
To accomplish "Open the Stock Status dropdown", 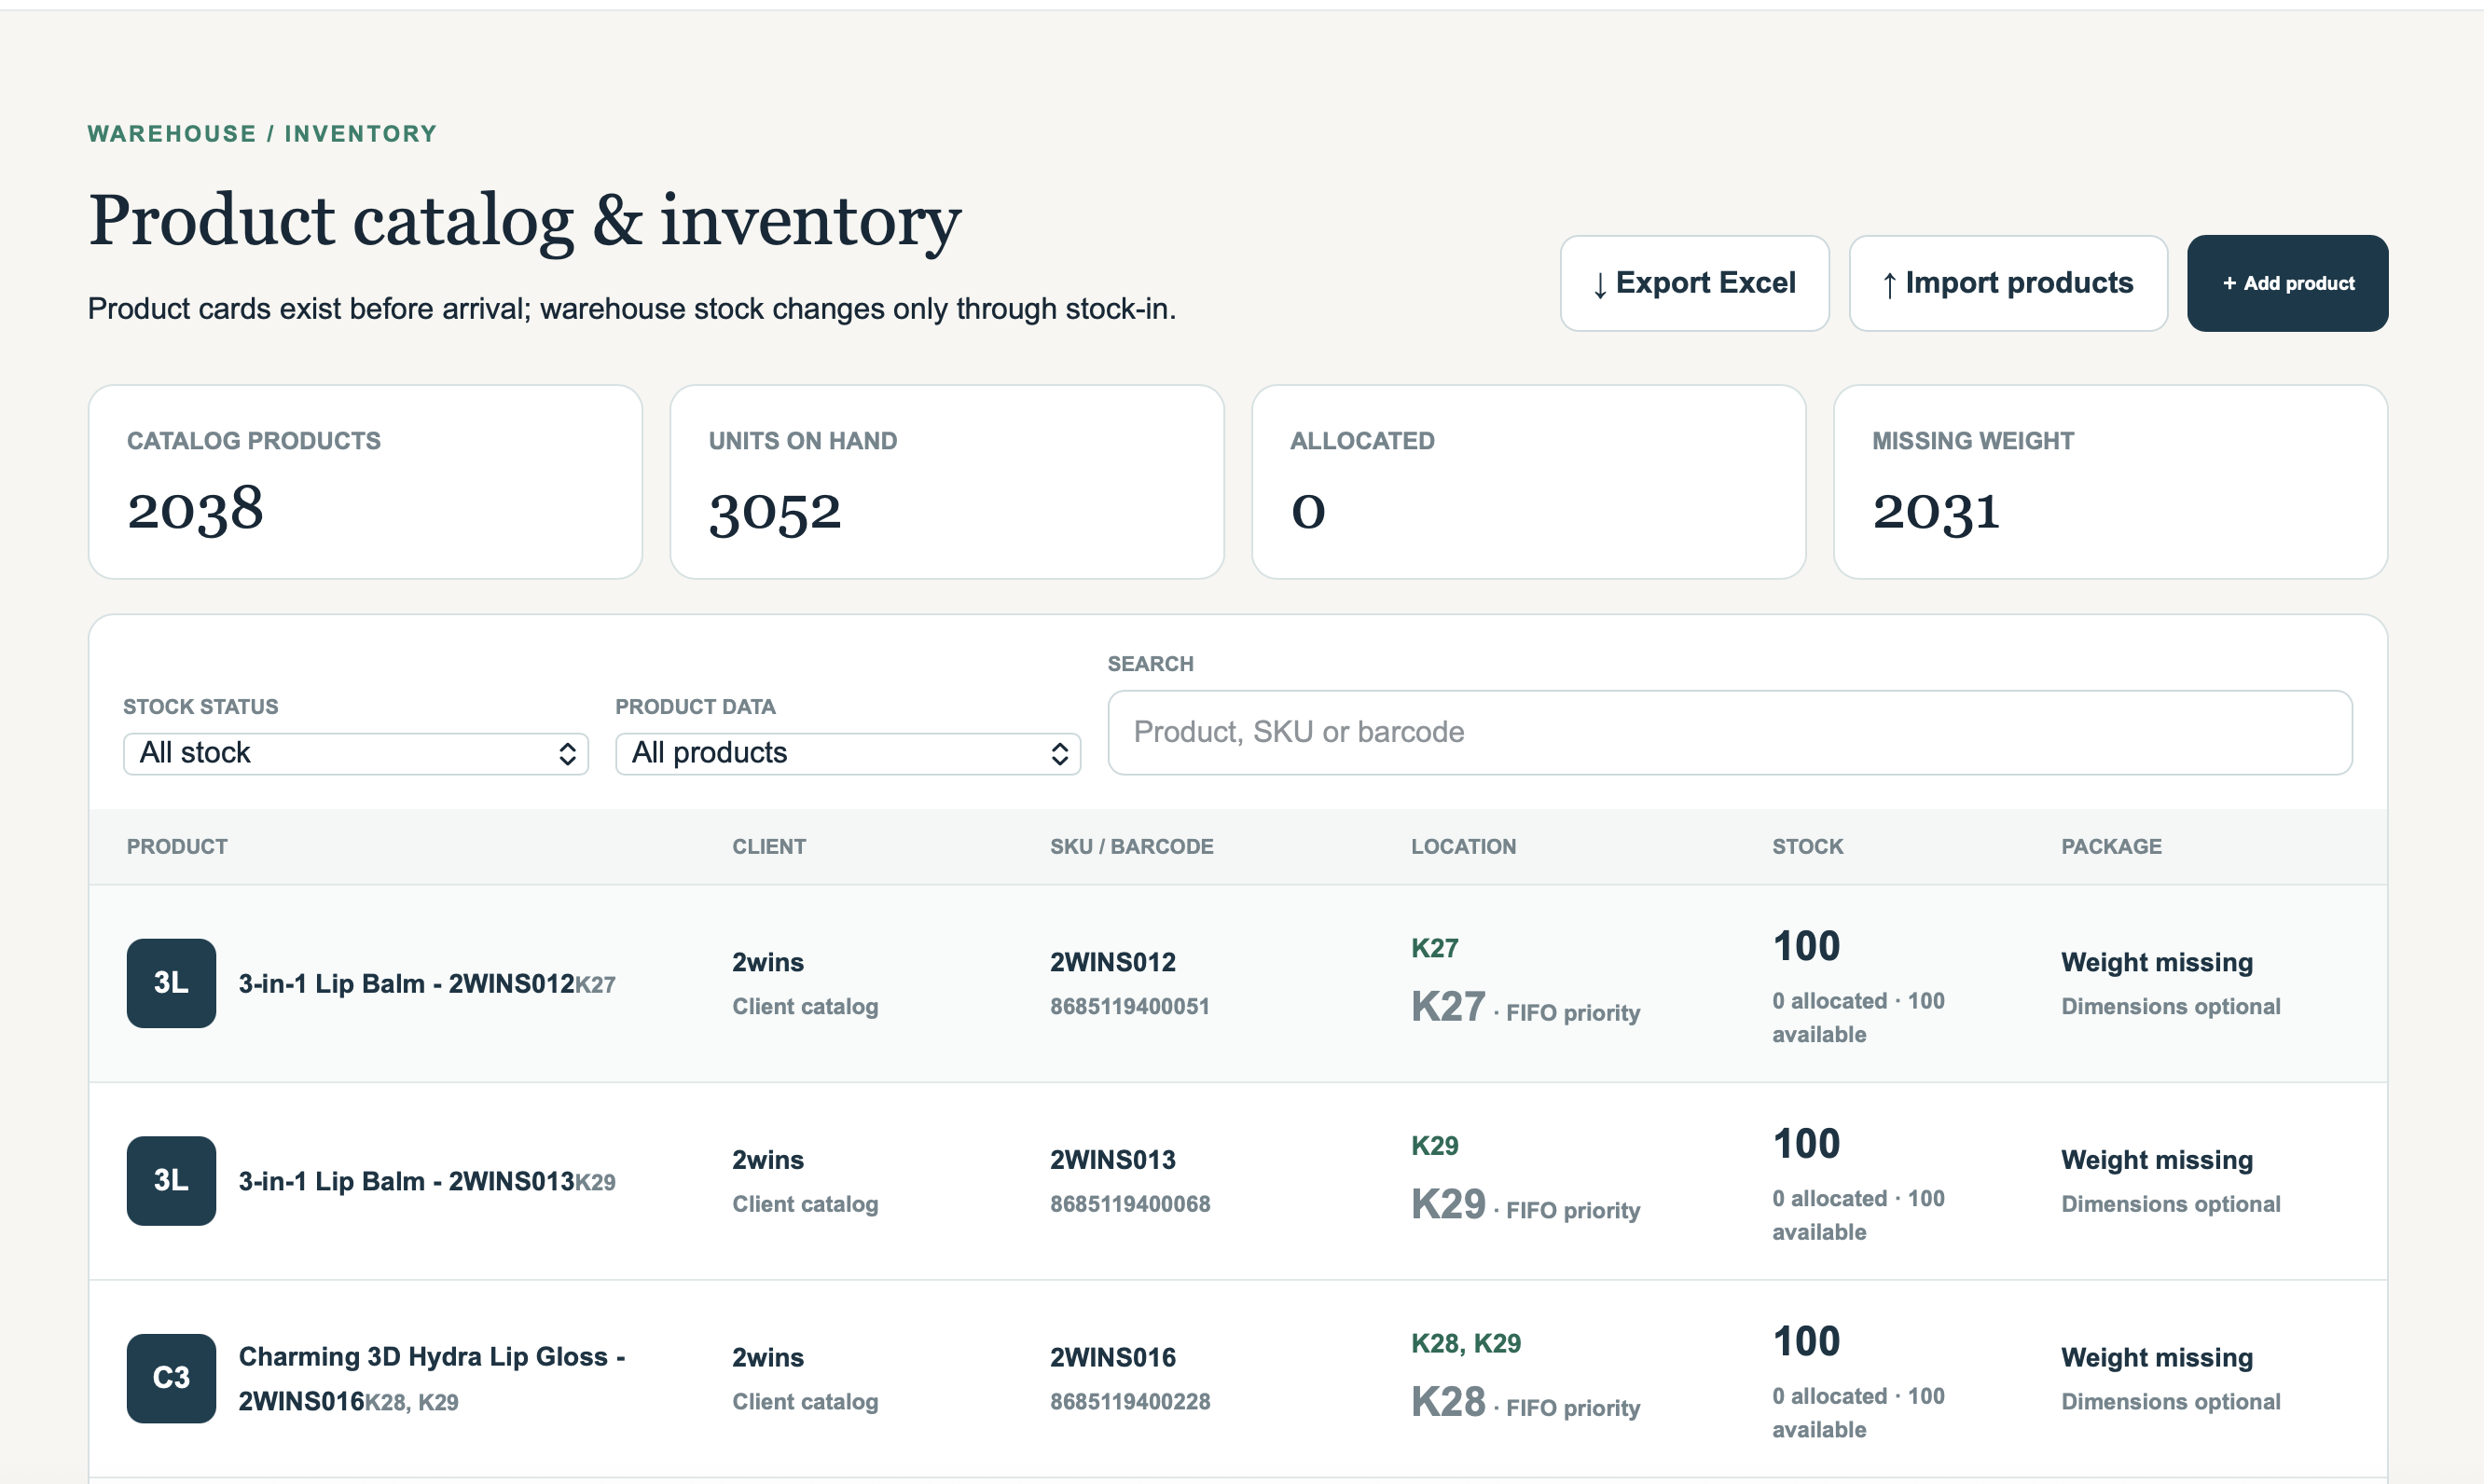I will (x=356, y=753).
